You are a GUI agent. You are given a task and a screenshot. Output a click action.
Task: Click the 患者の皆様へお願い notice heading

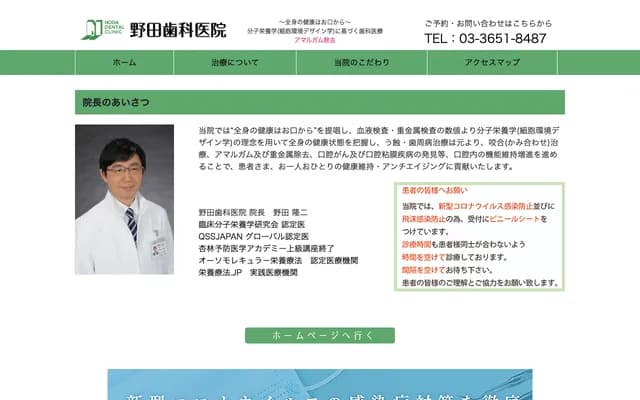coord(434,190)
